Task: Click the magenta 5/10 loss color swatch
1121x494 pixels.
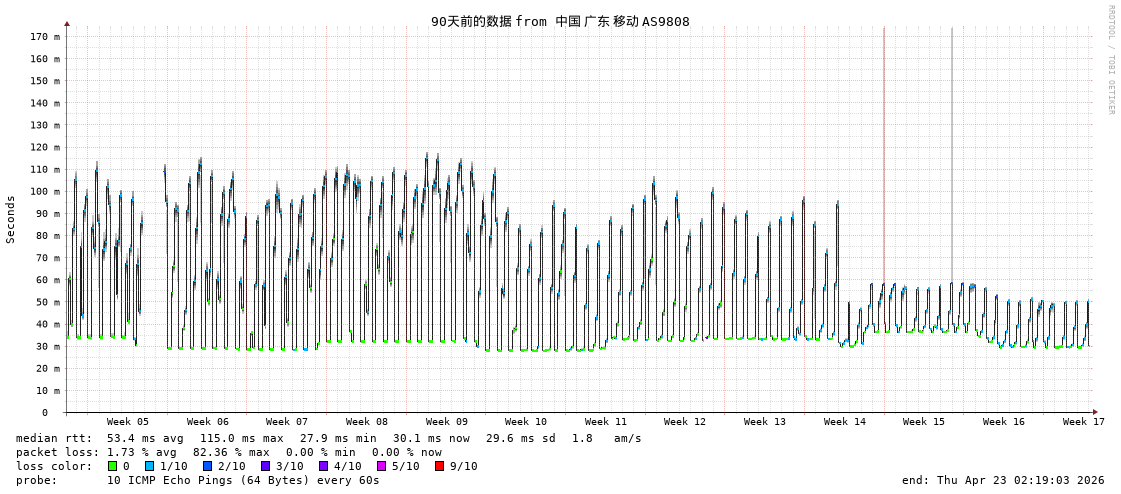Action: 381,466
